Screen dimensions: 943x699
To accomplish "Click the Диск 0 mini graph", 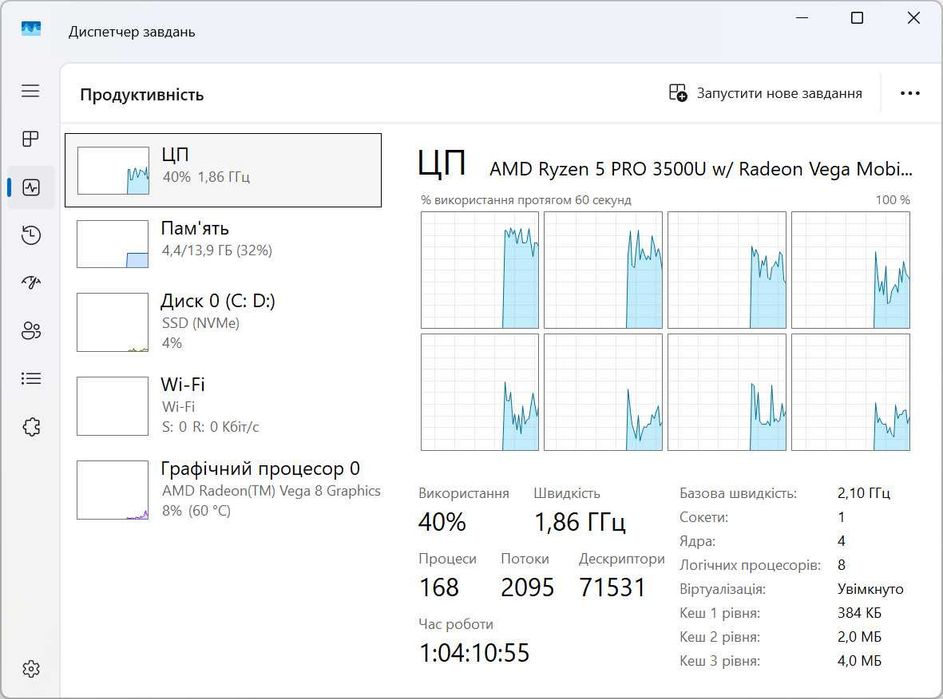I will (112, 322).
